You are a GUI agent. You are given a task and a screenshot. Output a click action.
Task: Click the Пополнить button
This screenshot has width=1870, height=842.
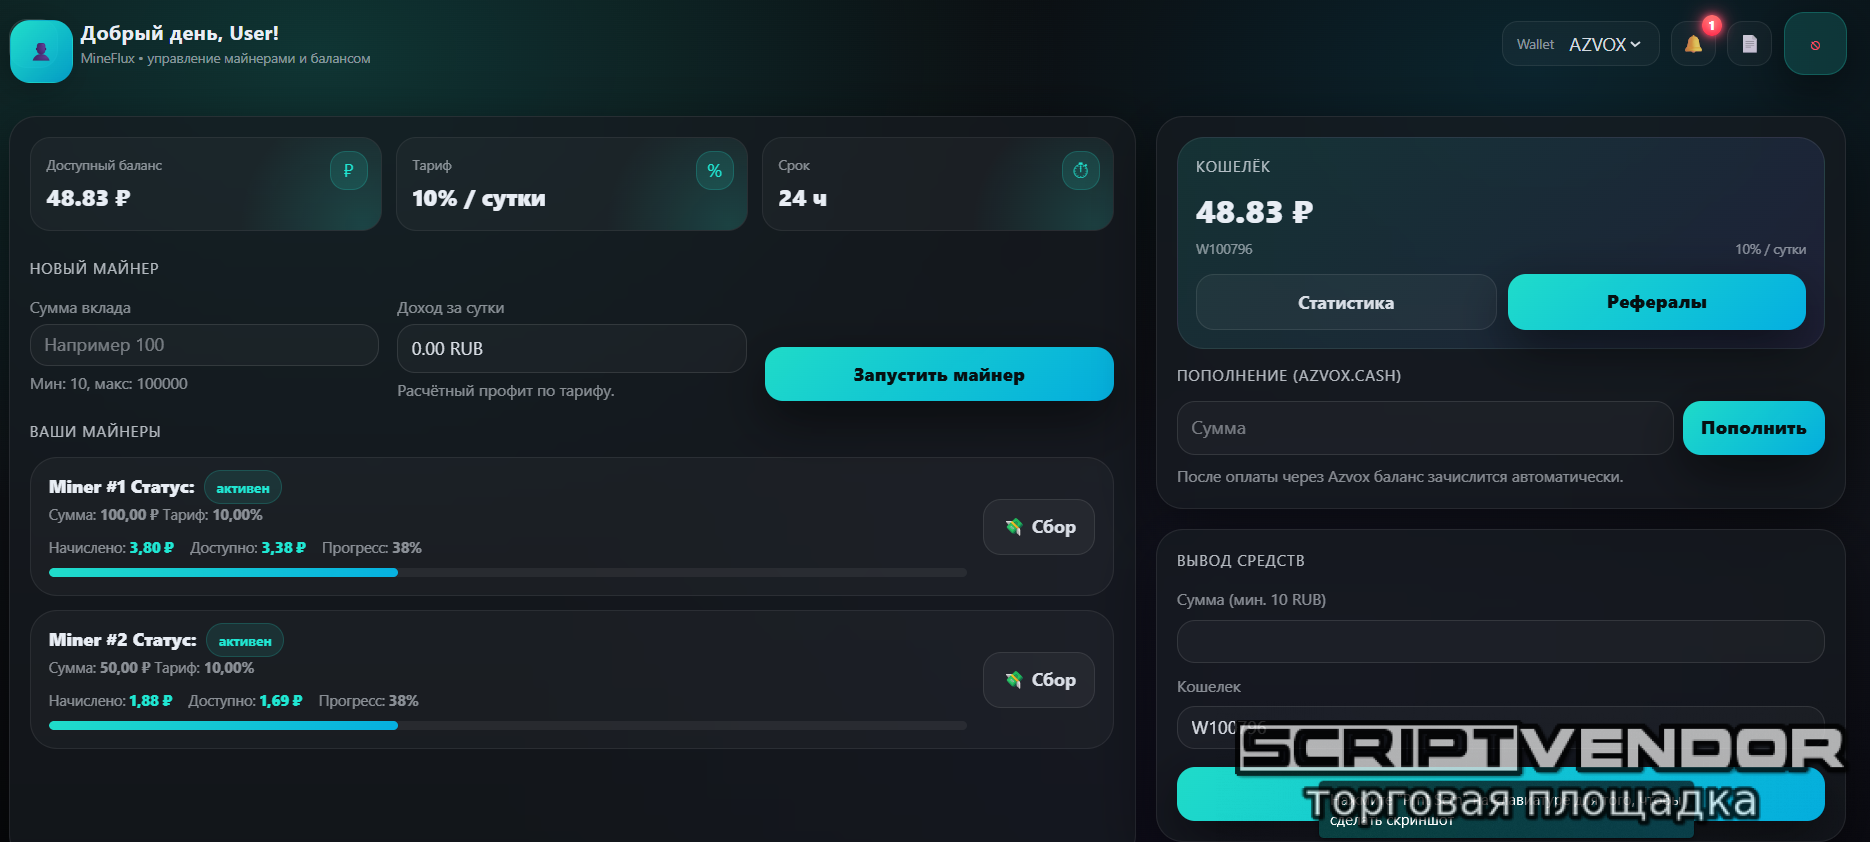[x=1753, y=428]
